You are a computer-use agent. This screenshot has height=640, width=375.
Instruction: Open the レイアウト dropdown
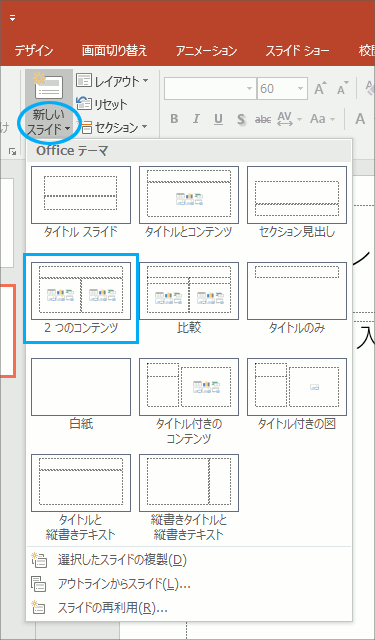113,81
